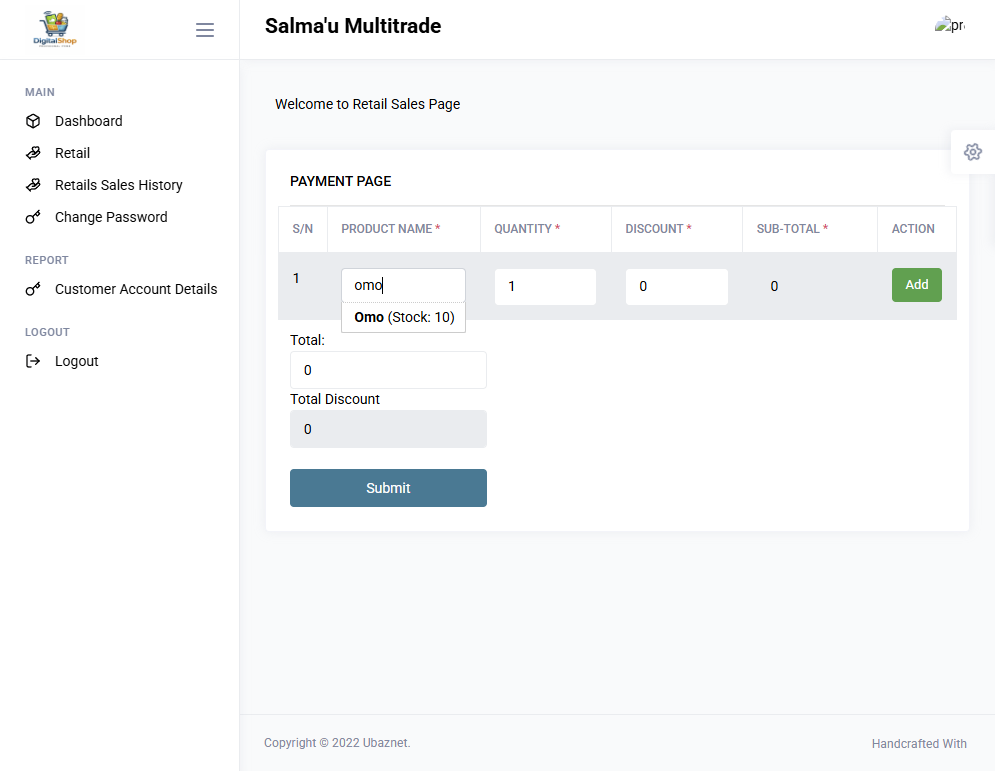Select Omo (Stock: 10) suggestion
This screenshot has height=771, width=995.
(404, 317)
